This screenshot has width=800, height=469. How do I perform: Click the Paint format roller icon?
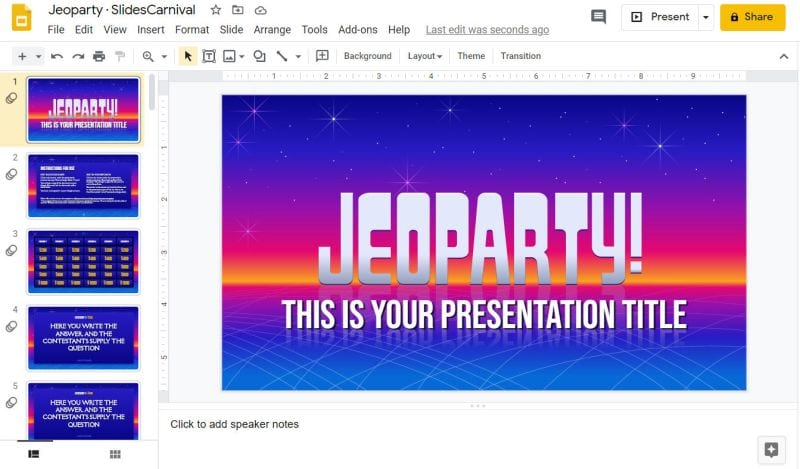[x=120, y=56]
